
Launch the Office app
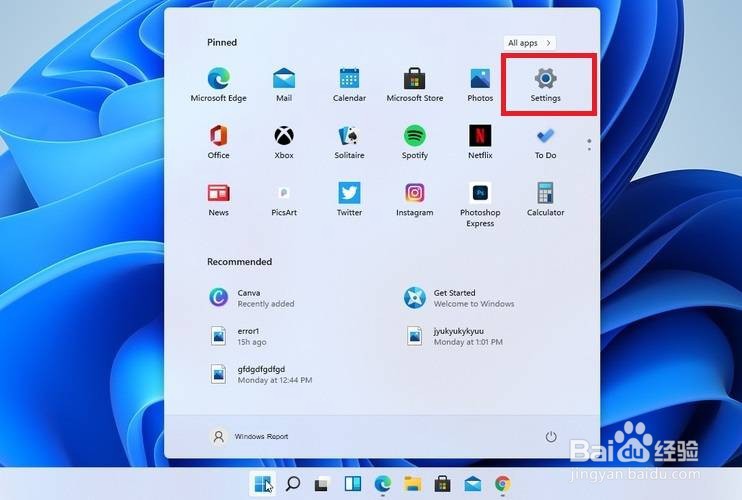[218, 142]
